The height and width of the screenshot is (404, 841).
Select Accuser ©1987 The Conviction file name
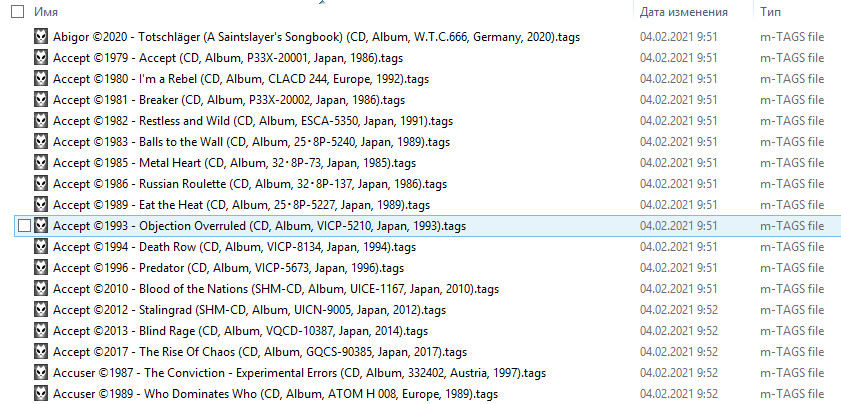click(x=299, y=373)
